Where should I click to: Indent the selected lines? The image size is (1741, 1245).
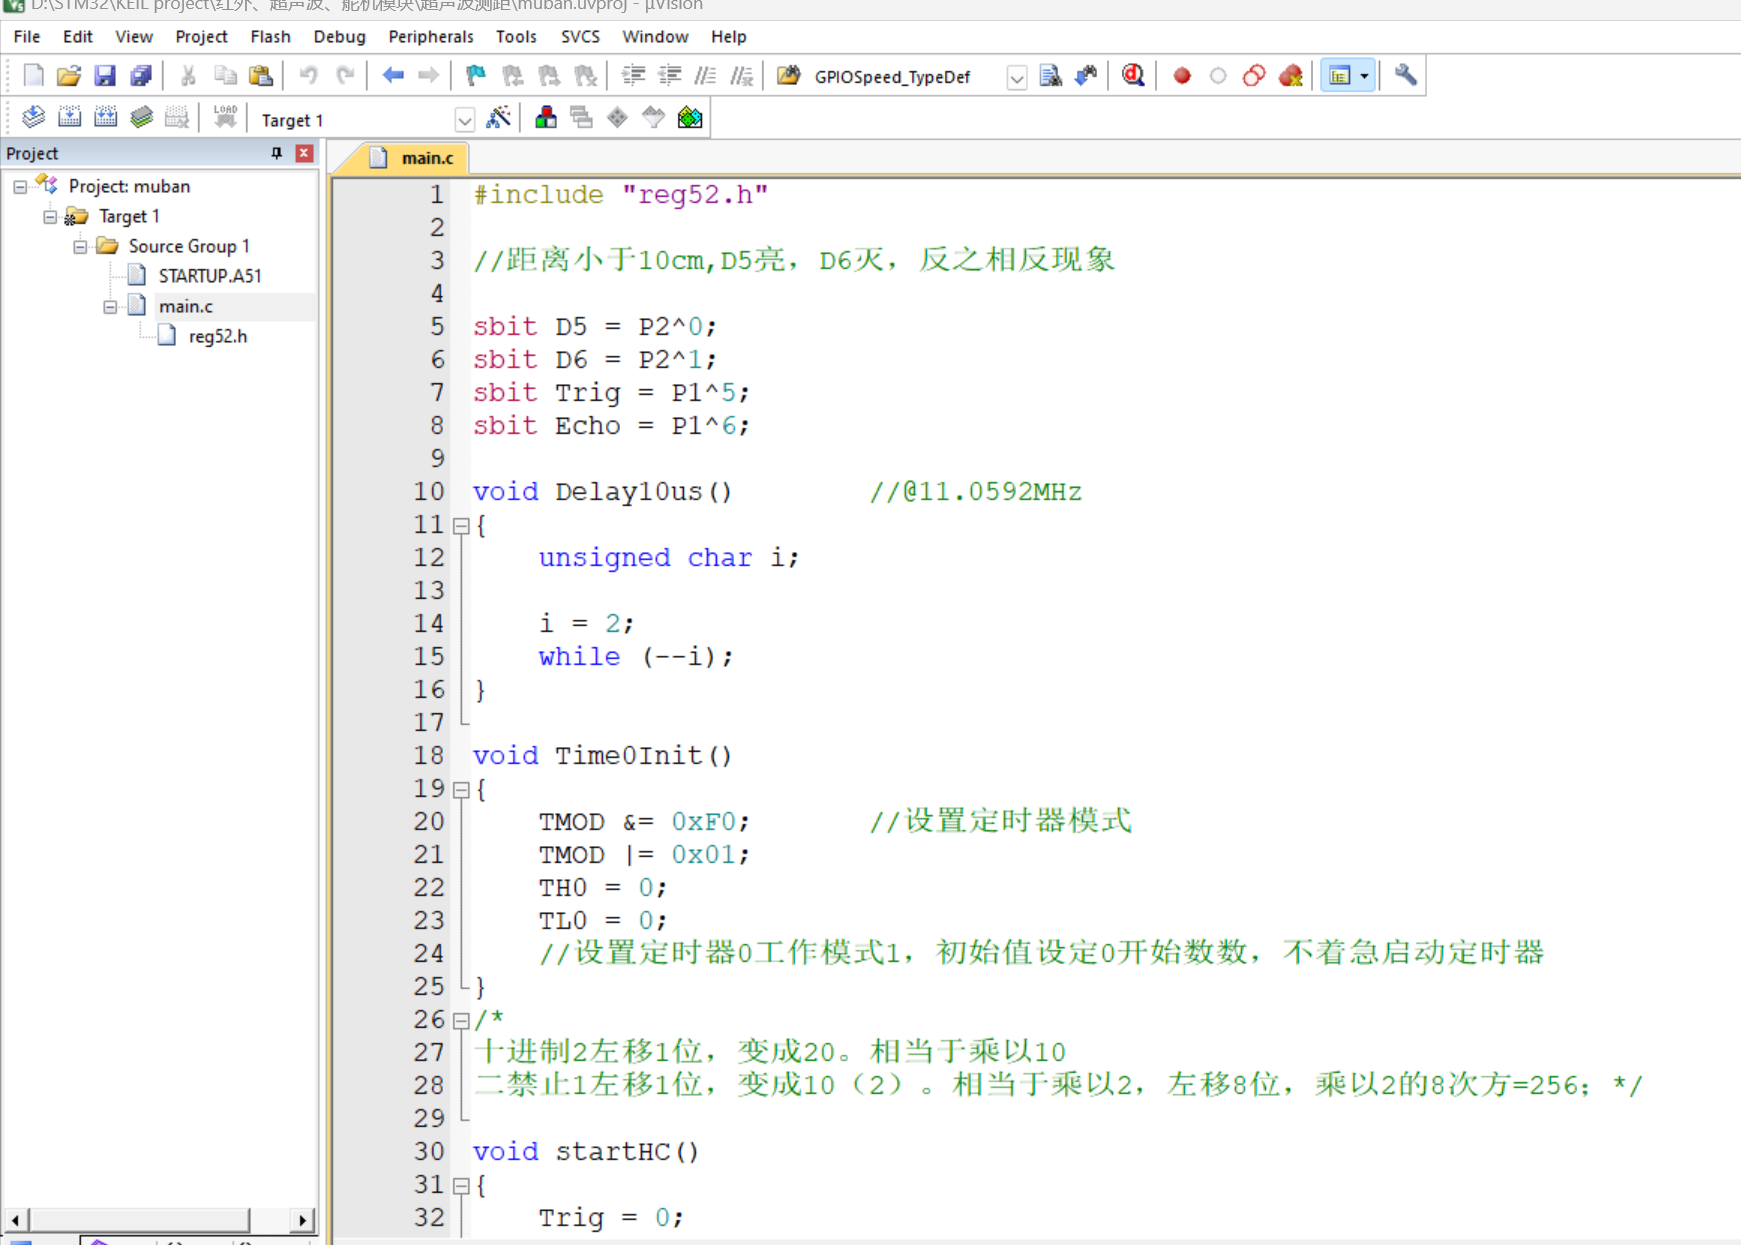coord(633,76)
